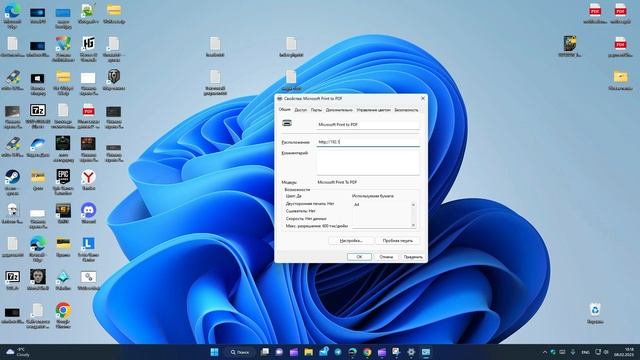Open the Windows Start menu
The height and width of the screenshot is (360, 640).
click(x=214, y=352)
